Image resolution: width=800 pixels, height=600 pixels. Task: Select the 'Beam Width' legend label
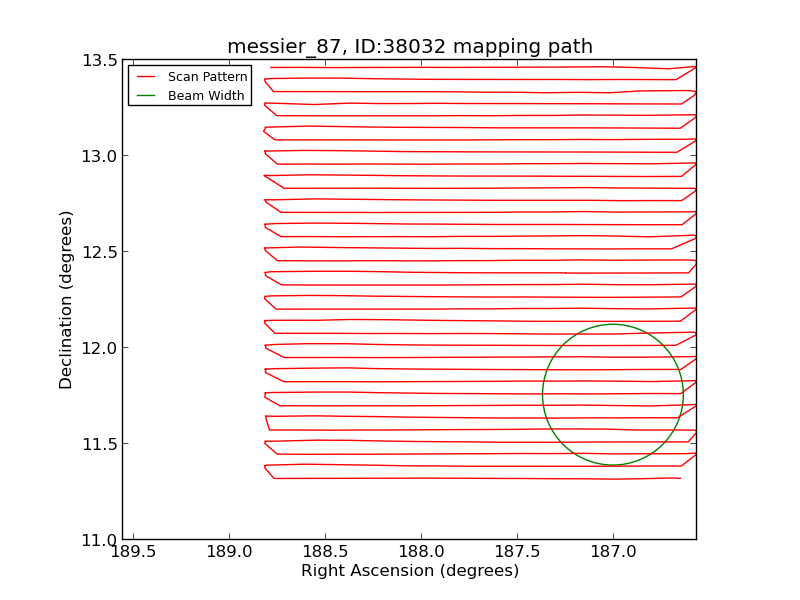pyautogui.click(x=206, y=95)
